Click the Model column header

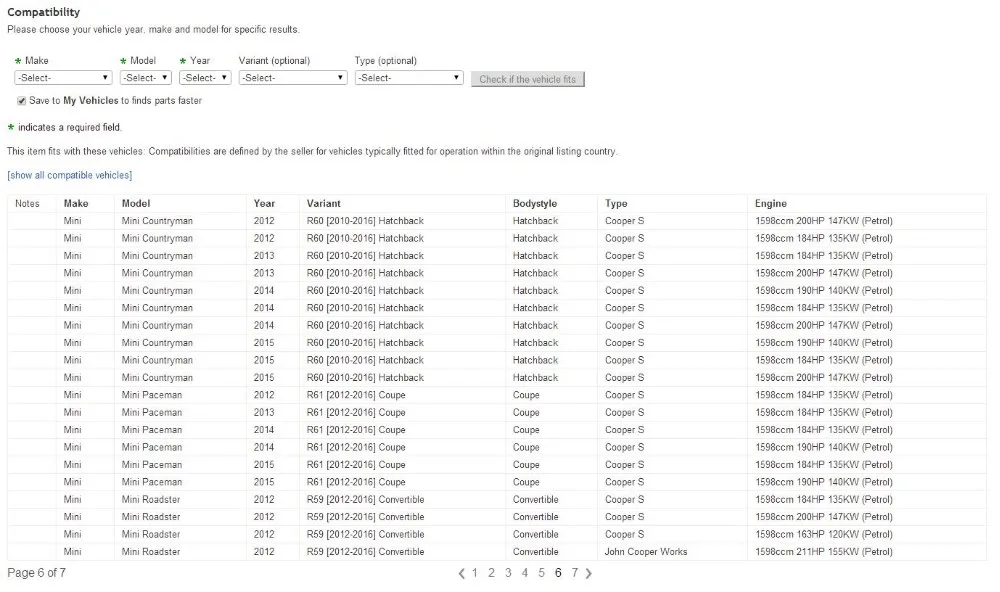(x=136, y=204)
